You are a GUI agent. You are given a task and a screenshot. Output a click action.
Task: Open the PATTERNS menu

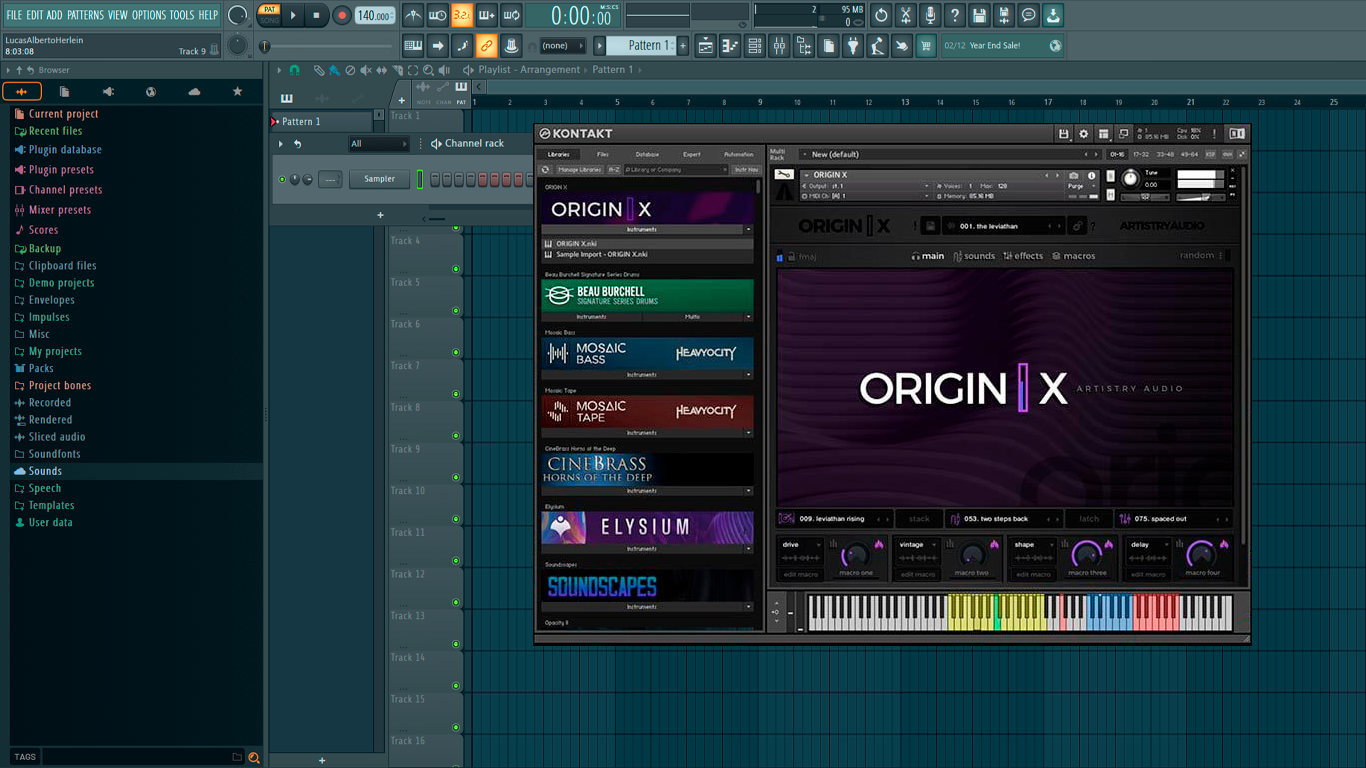pyautogui.click(x=85, y=15)
